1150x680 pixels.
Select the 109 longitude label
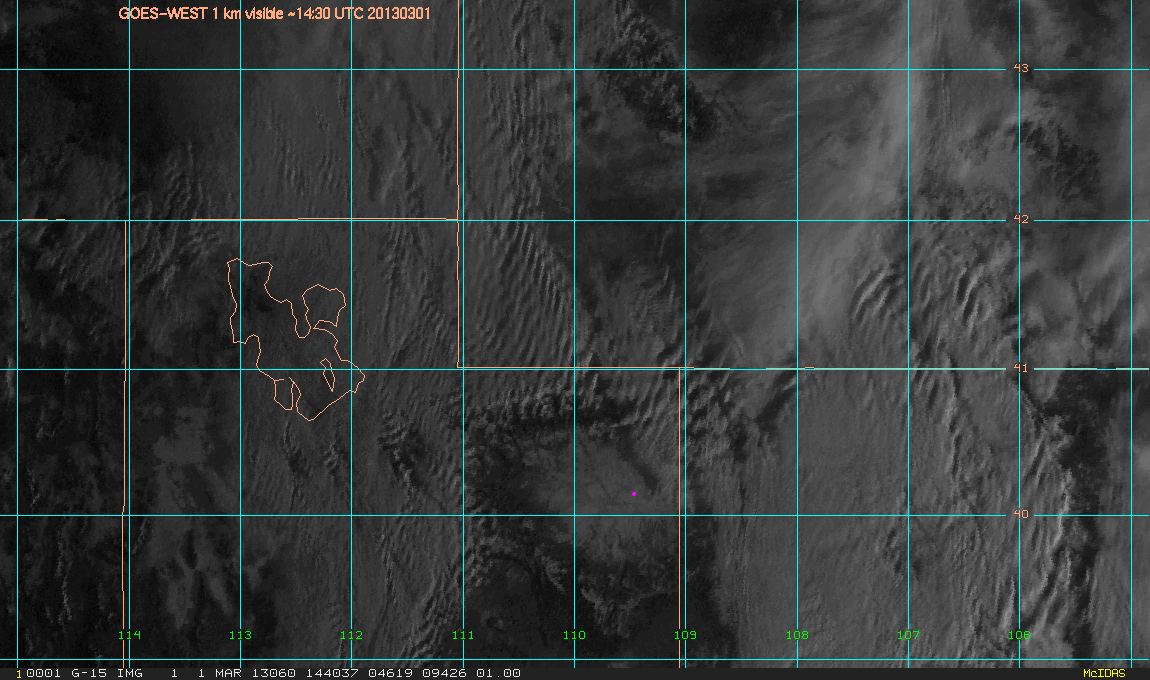(x=686, y=635)
